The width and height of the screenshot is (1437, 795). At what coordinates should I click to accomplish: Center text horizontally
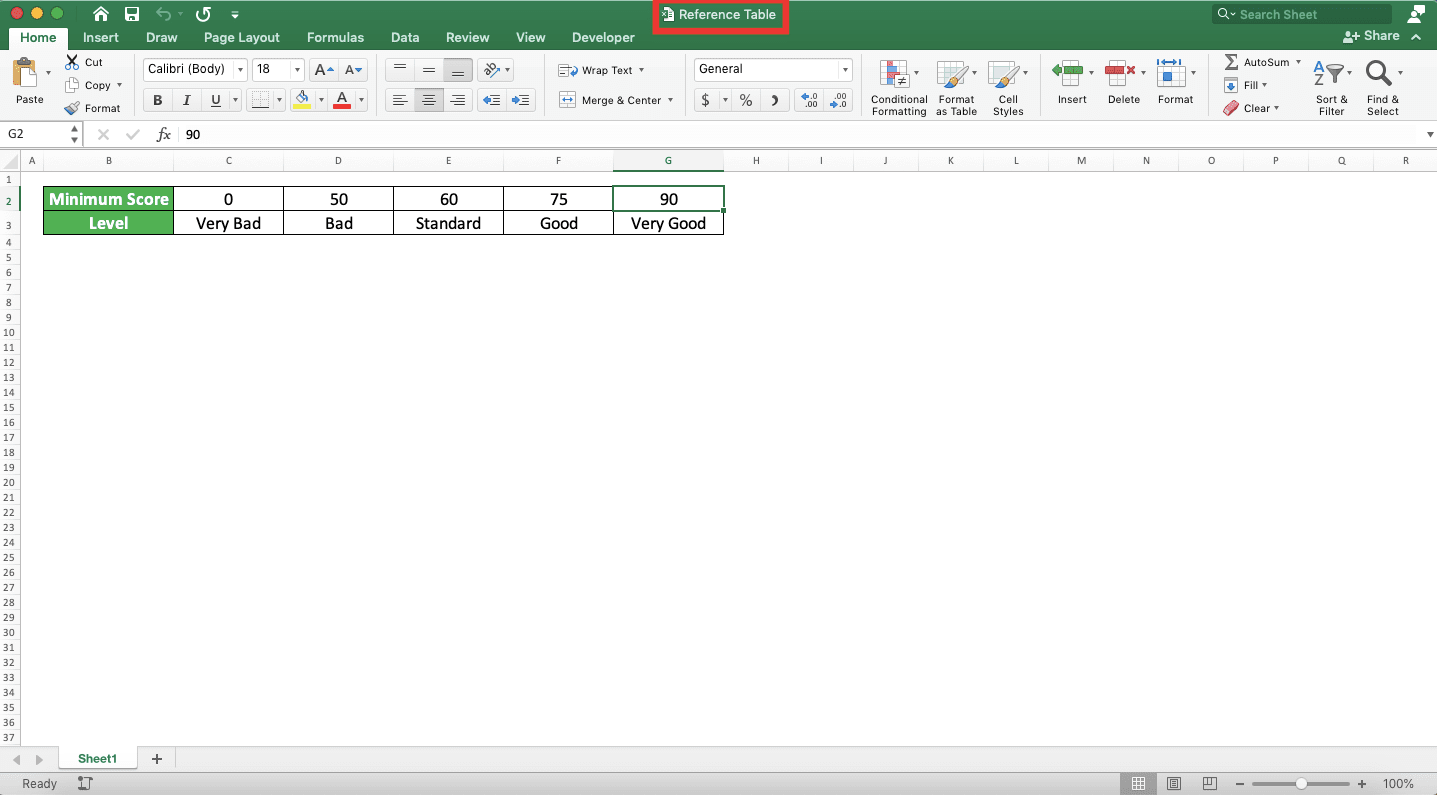point(429,100)
